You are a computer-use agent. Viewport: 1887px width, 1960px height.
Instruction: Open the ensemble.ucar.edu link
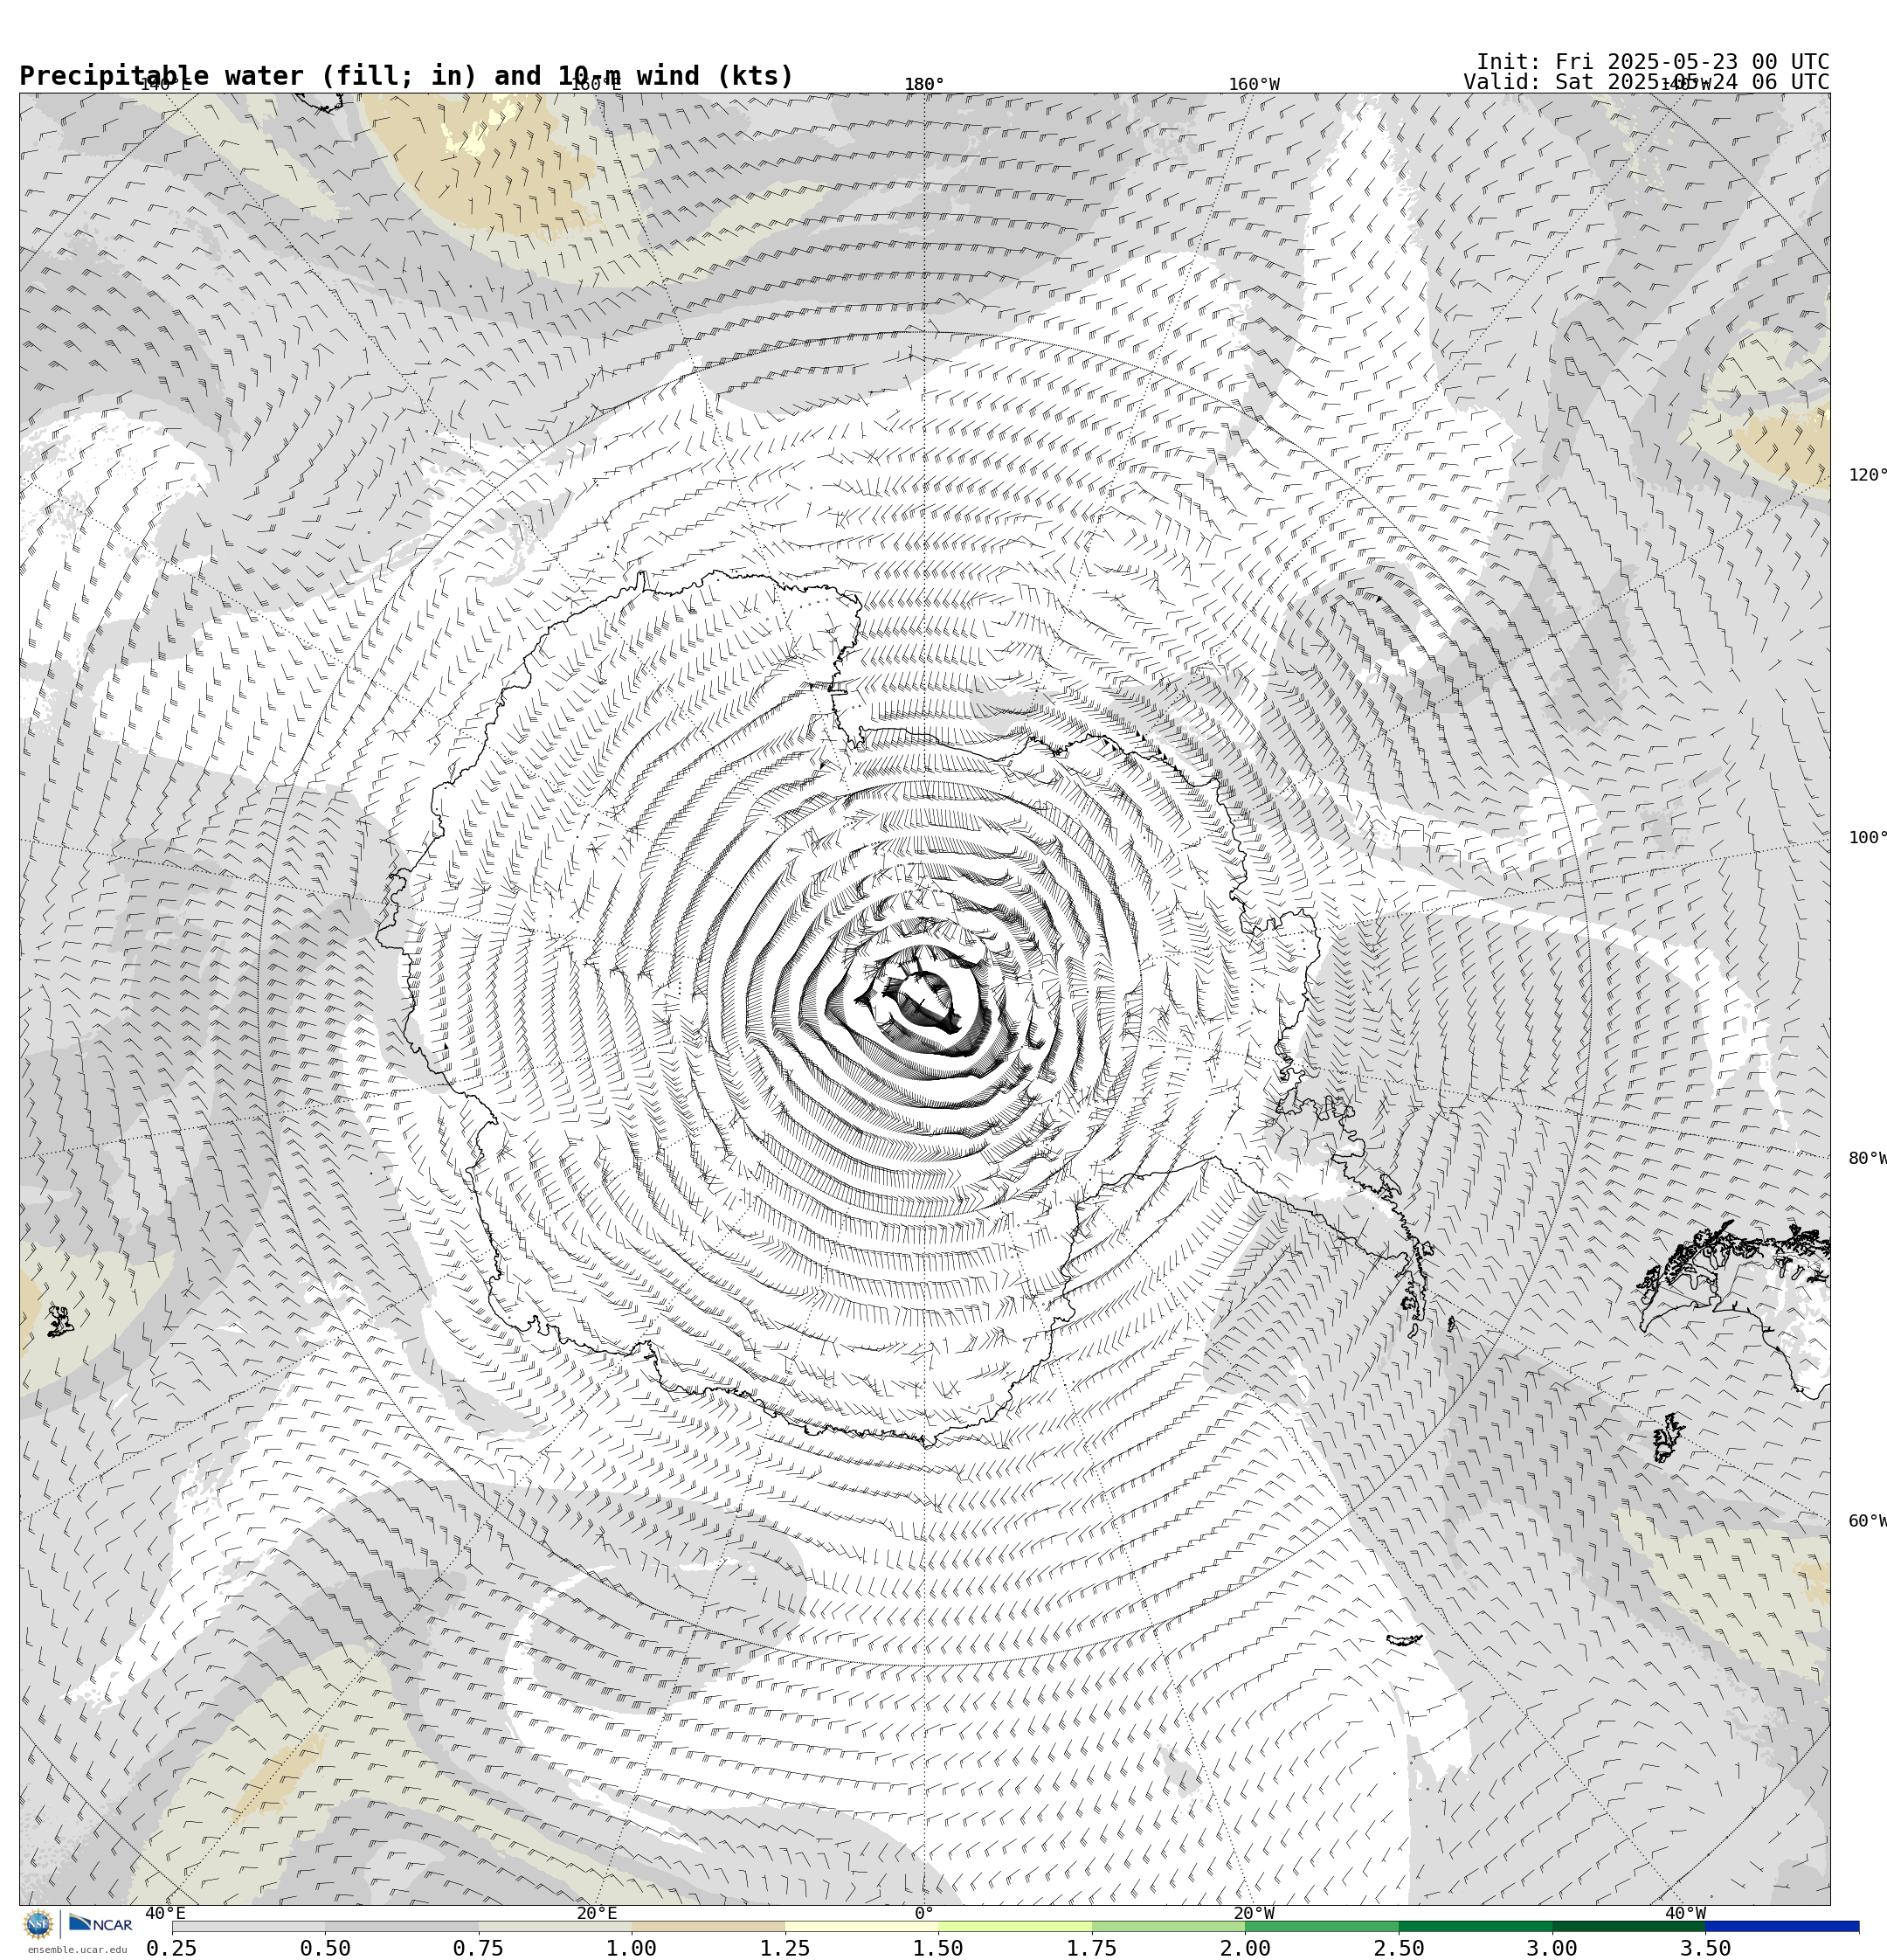coord(77,1950)
